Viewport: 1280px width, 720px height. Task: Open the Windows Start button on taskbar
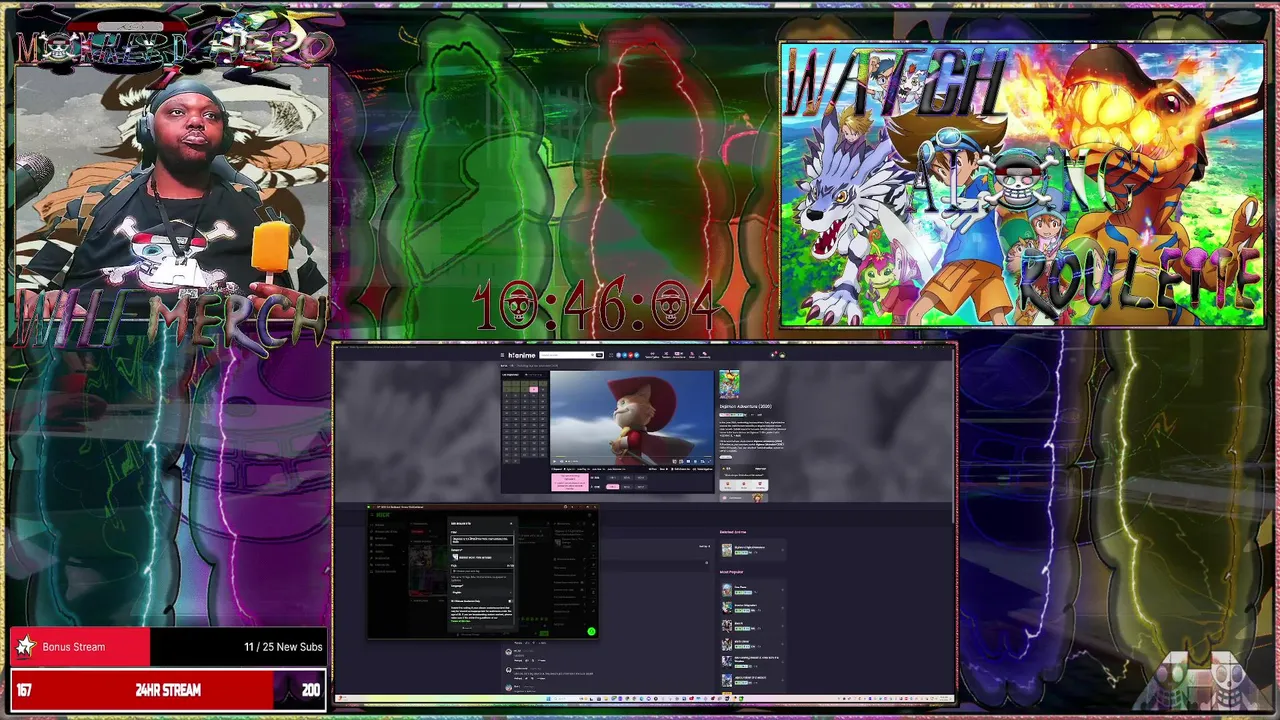(x=548, y=698)
